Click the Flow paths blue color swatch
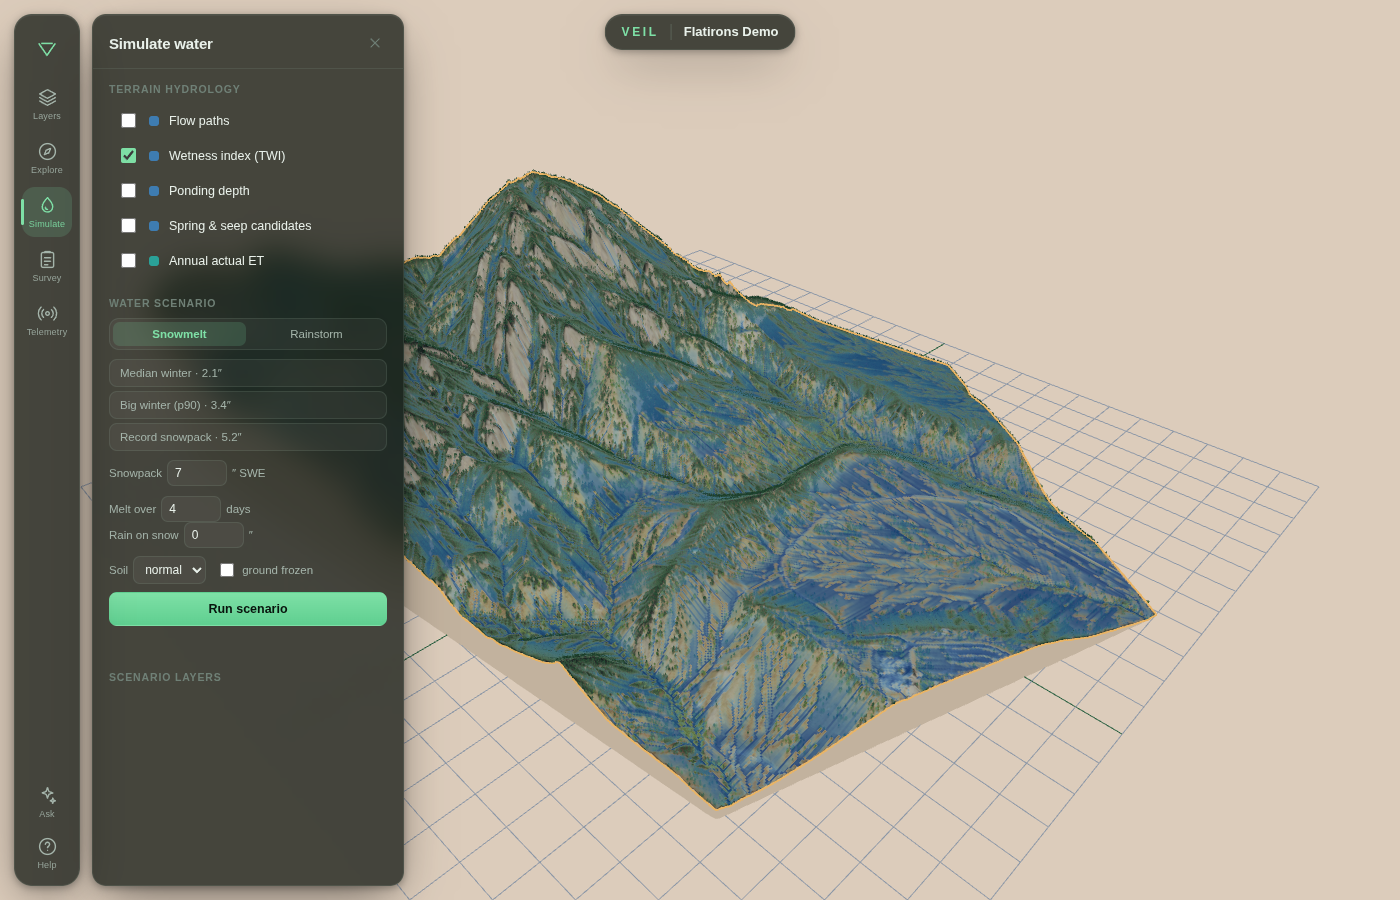 [x=154, y=121]
